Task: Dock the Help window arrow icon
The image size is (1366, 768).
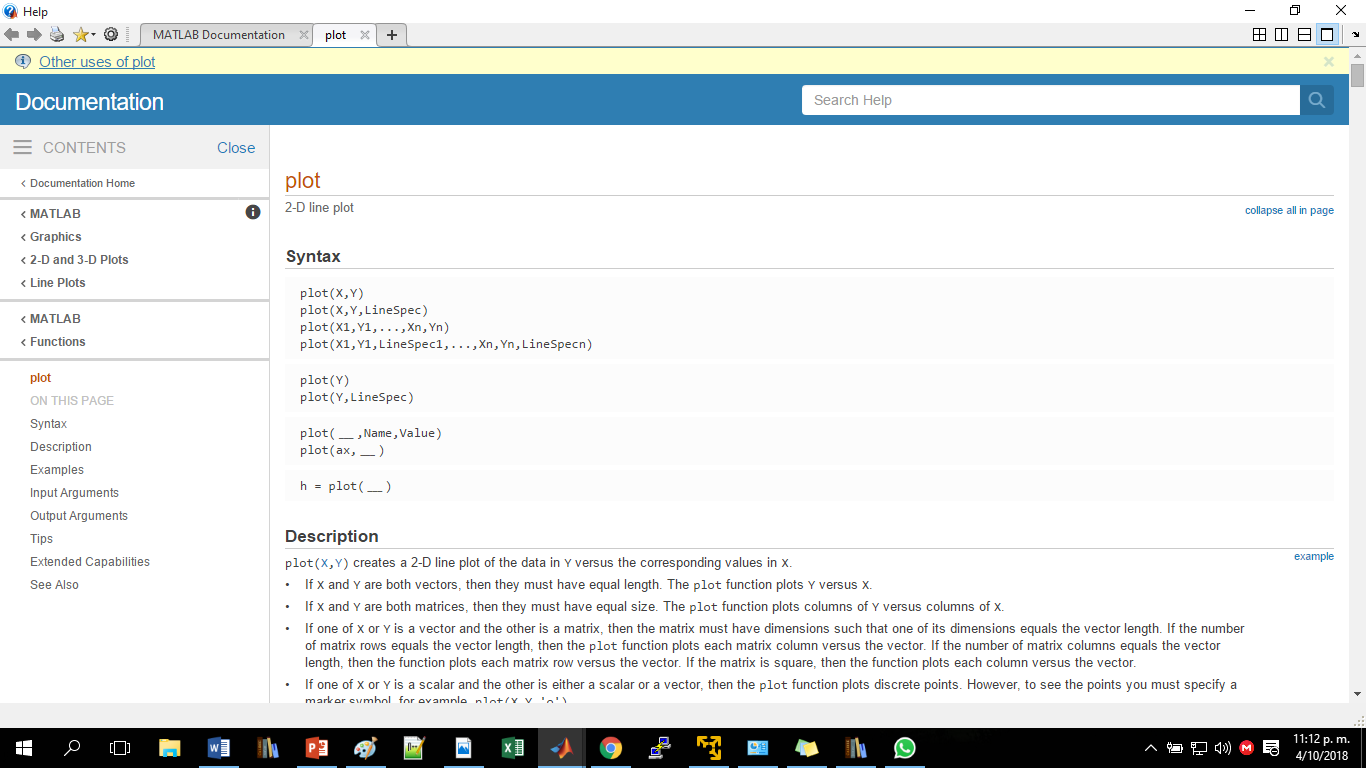Action: 1356,35
